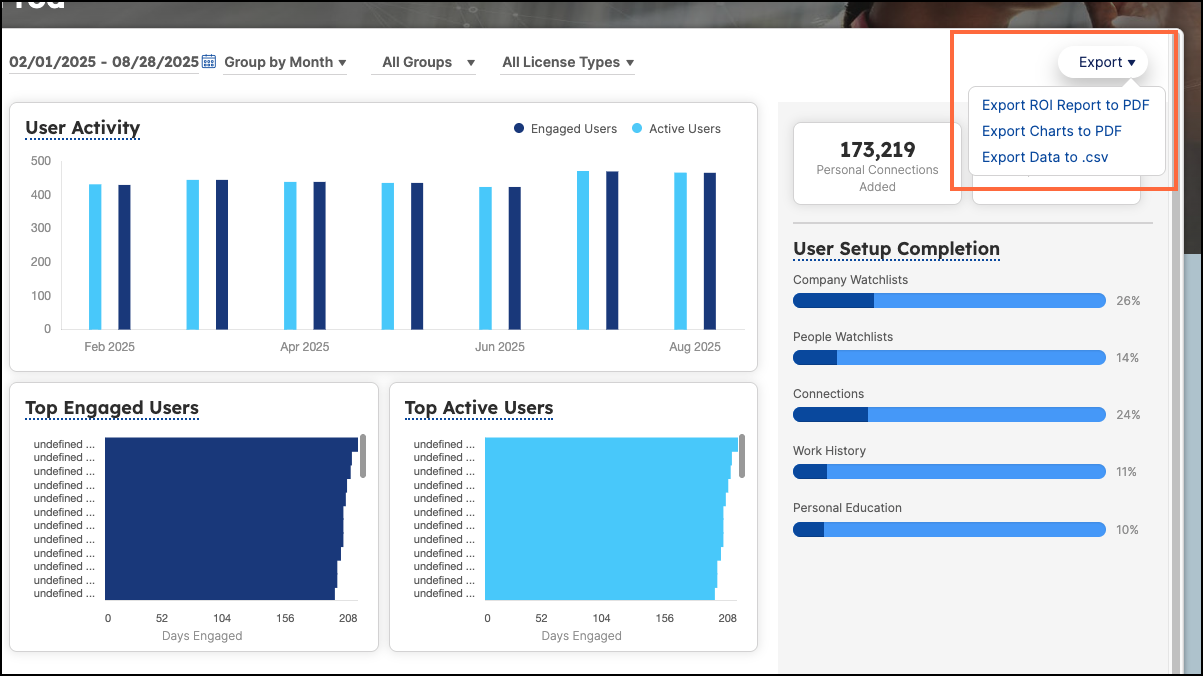Click the Top Active Users heading
Screen dimensions: 1203x676
click(479, 408)
